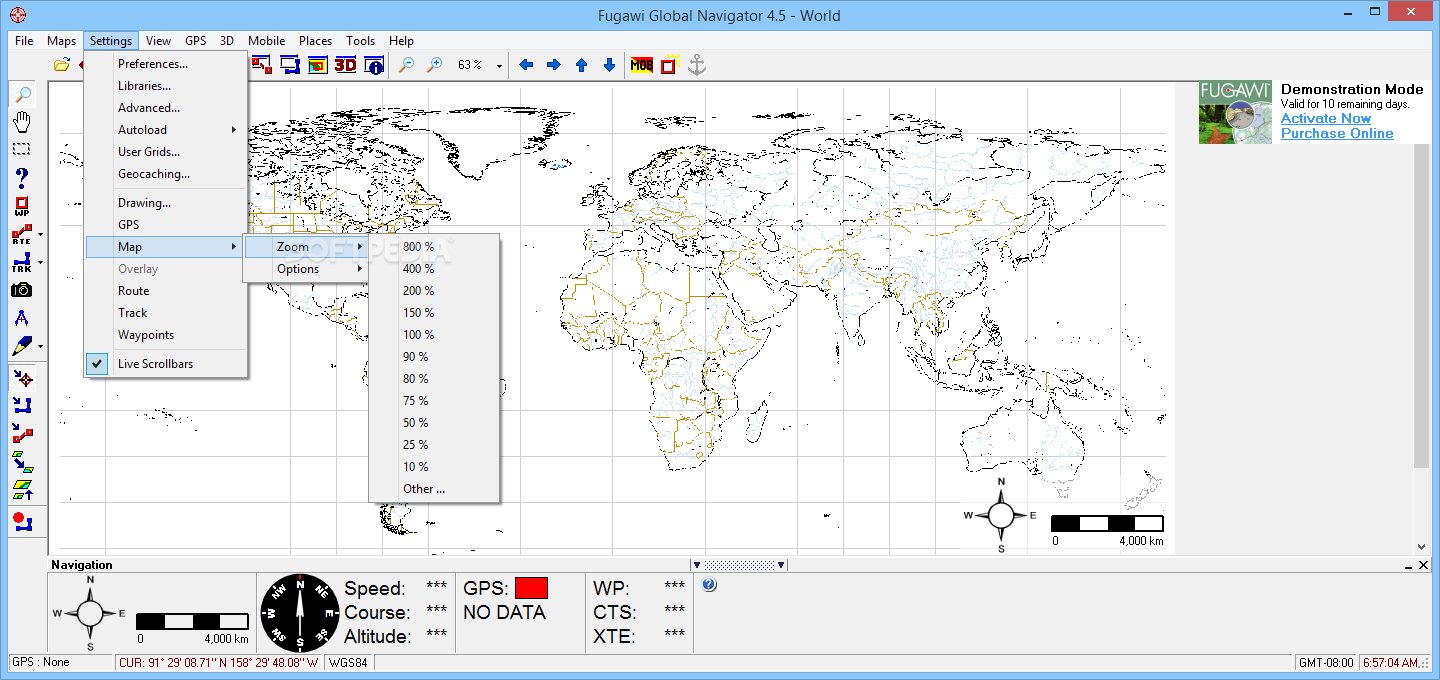Click the crosshair target sidebar icon
Image resolution: width=1440 pixels, height=680 pixels.
click(x=22, y=378)
